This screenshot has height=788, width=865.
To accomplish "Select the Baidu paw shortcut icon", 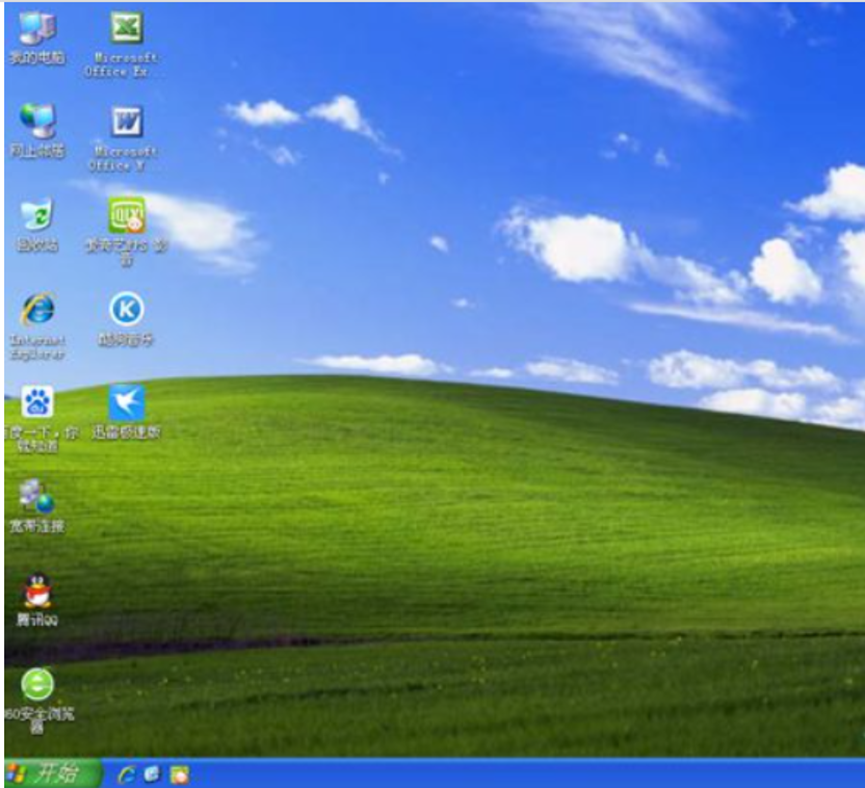I will click(37, 403).
